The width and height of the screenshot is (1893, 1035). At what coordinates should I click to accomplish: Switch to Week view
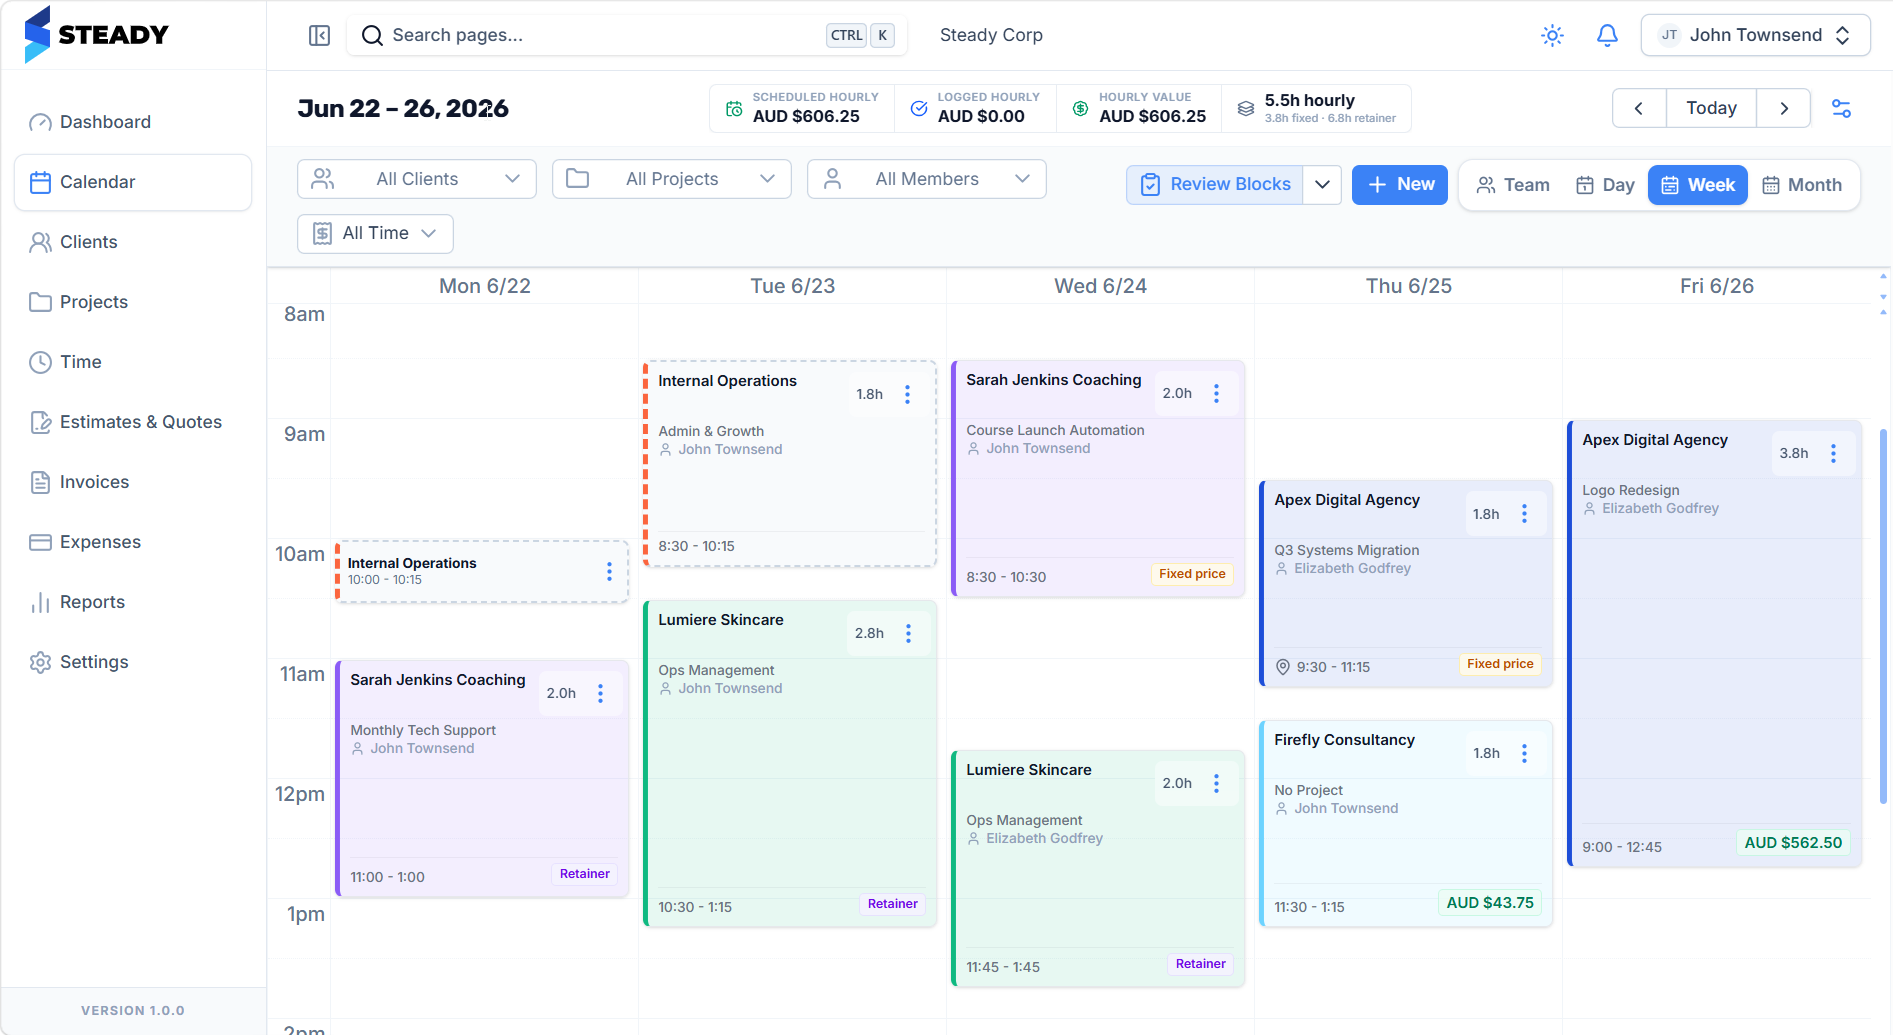pyautogui.click(x=1698, y=185)
